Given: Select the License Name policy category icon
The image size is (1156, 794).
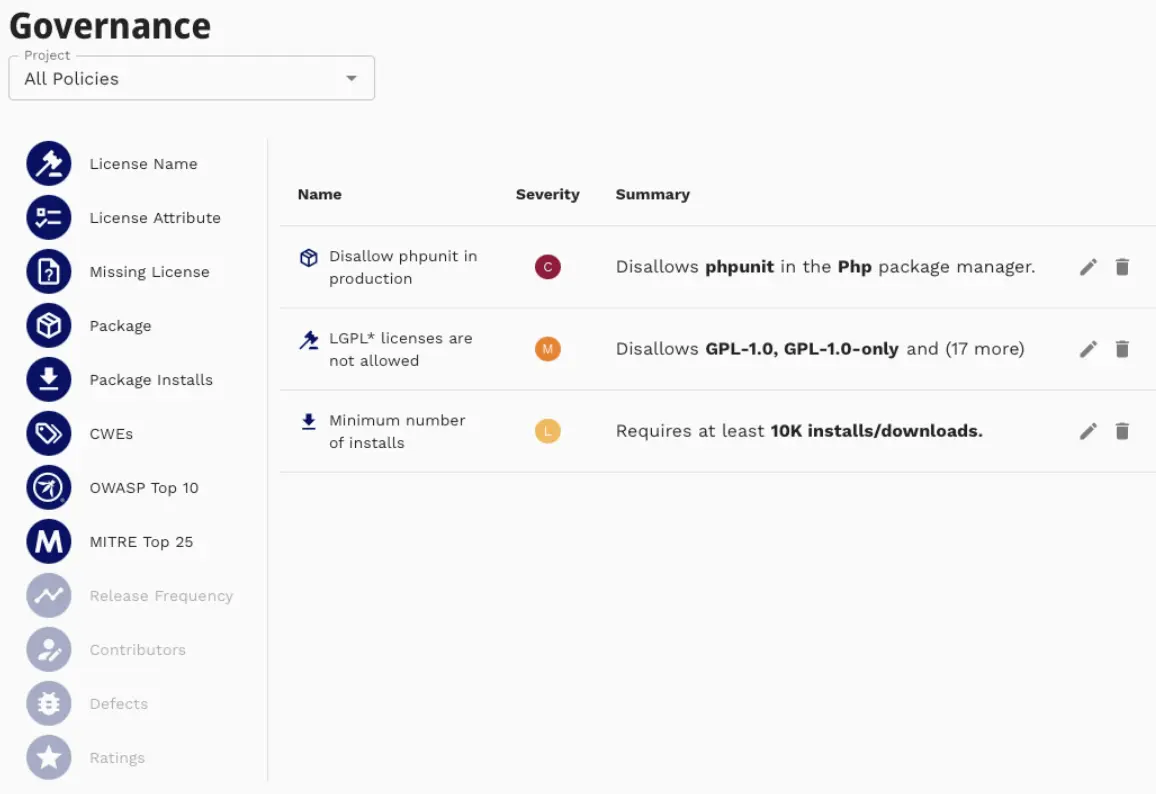Looking at the screenshot, I should click(x=48, y=163).
